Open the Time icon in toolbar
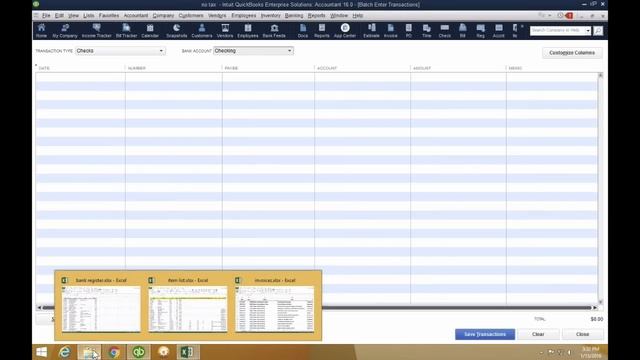The image size is (640, 360). tap(427, 31)
